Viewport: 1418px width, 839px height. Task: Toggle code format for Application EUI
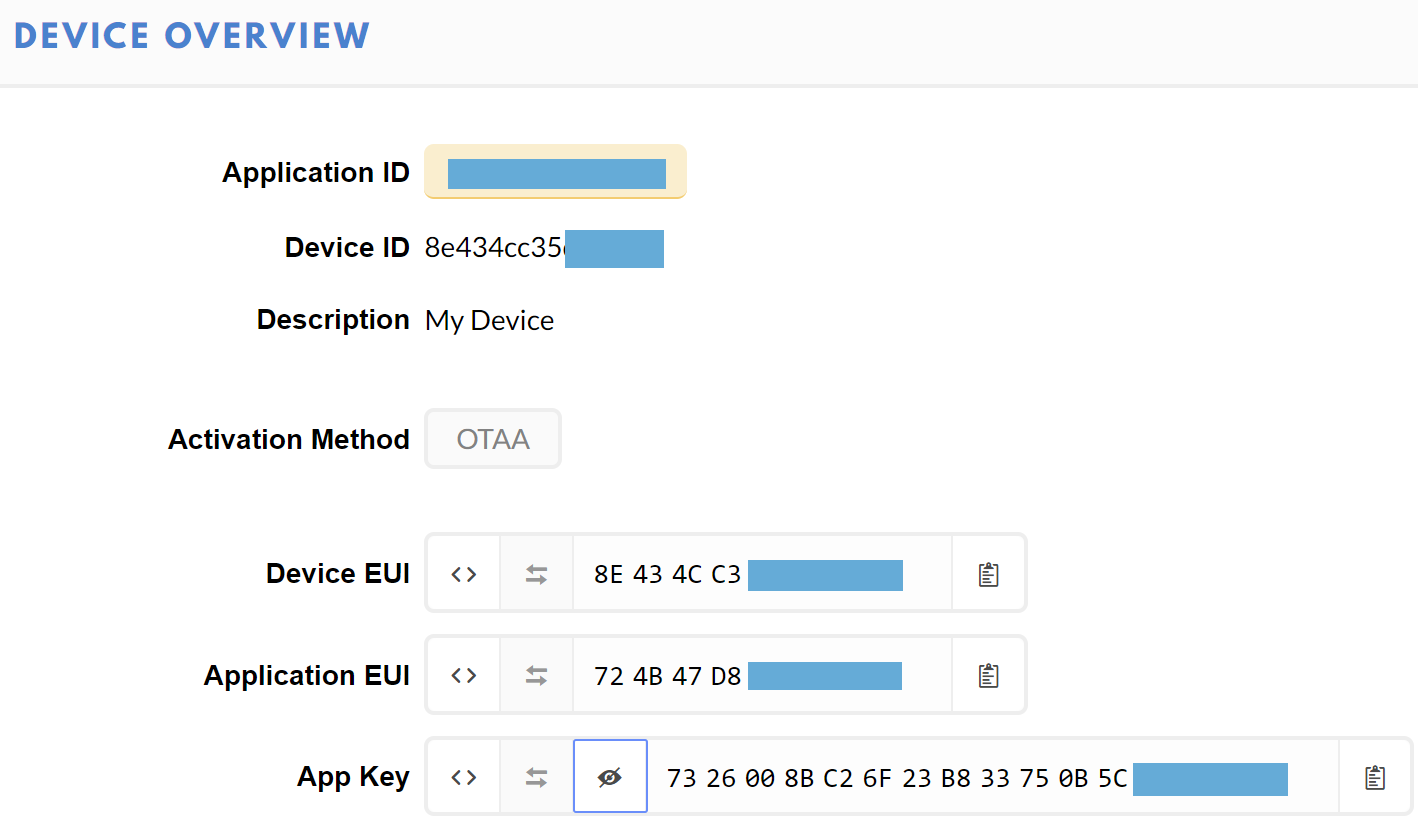click(463, 676)
